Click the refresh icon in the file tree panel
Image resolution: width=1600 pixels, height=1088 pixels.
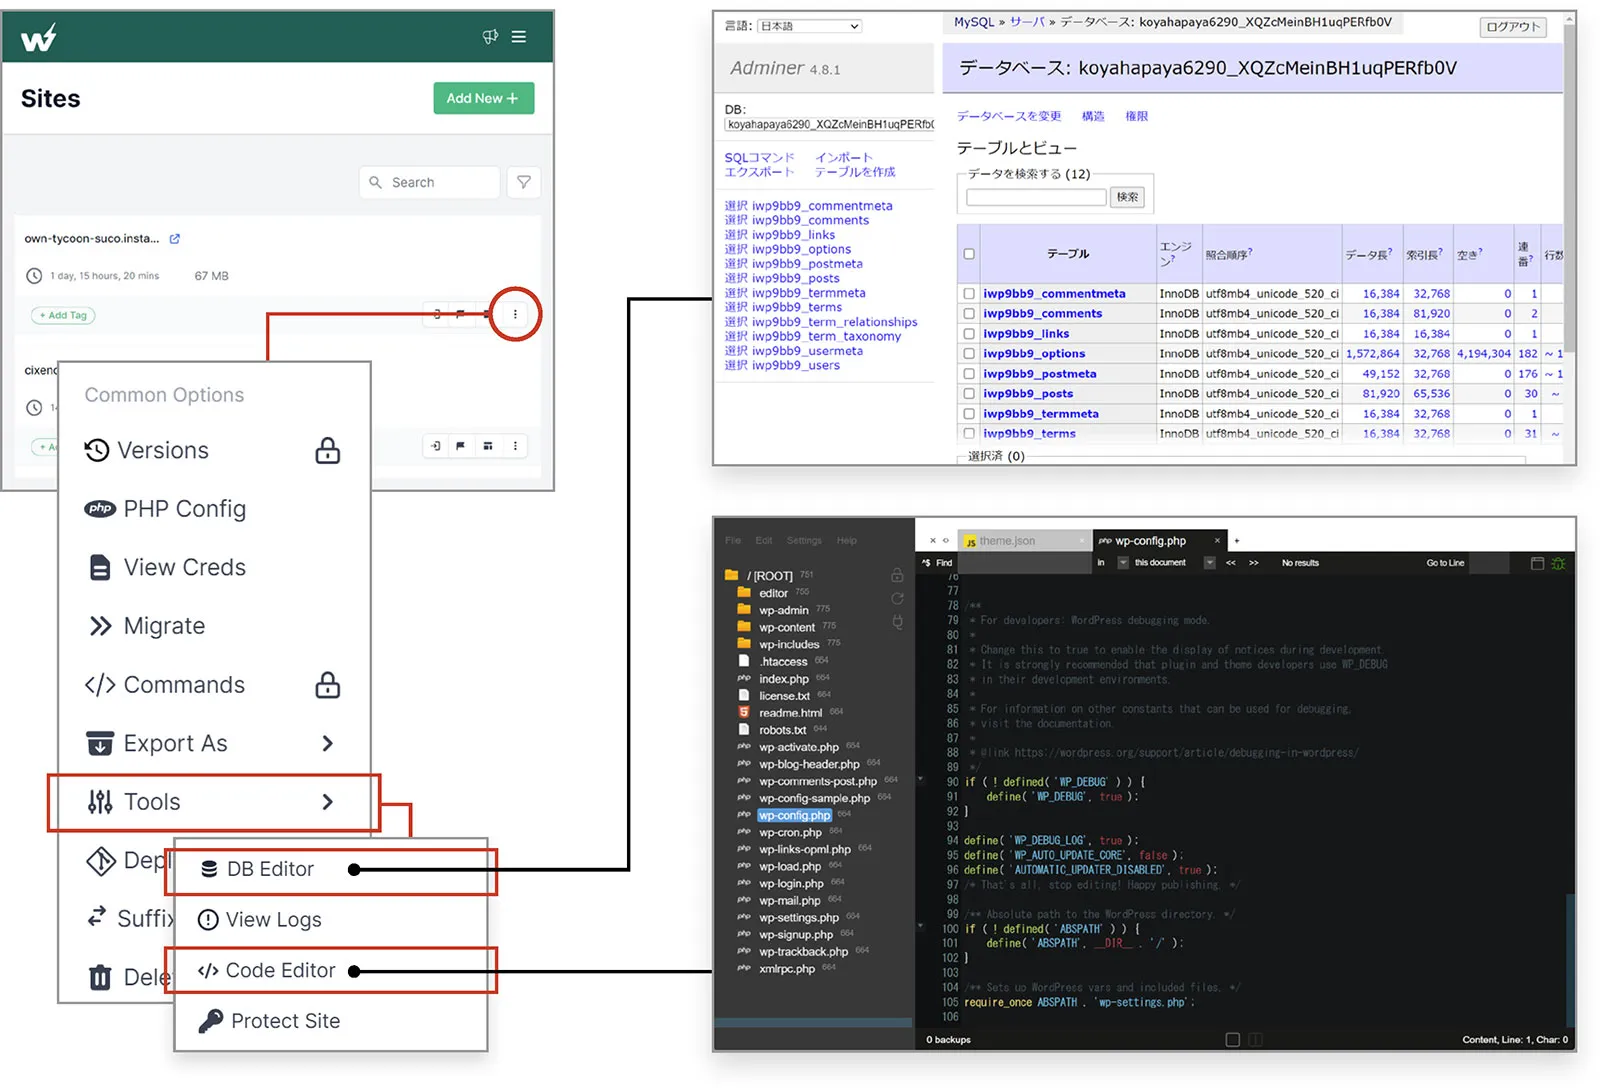[897, 598]
